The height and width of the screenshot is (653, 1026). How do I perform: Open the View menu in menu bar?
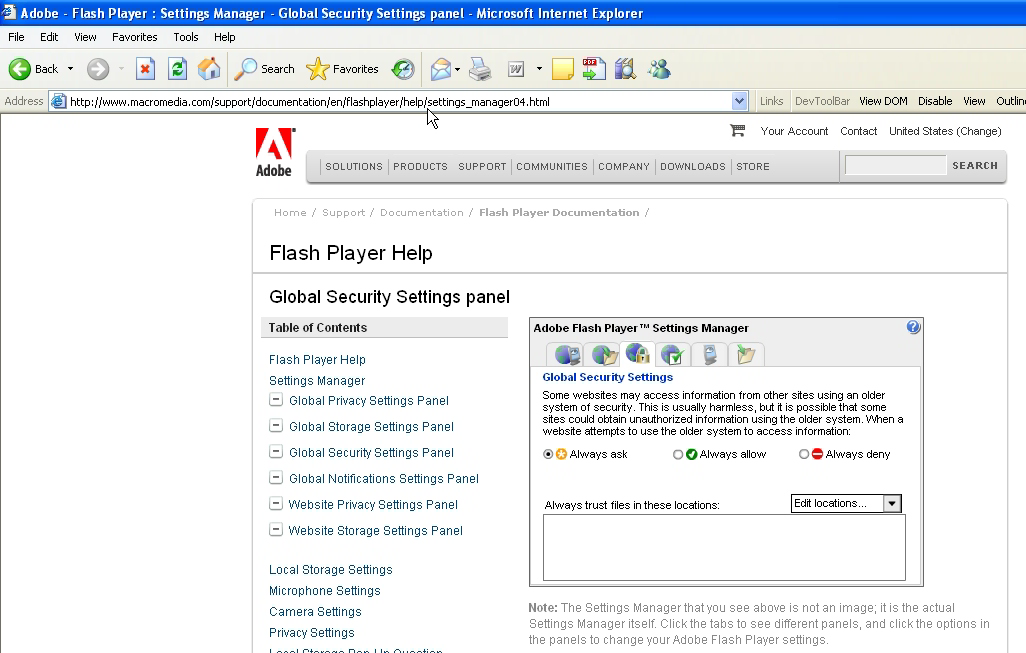point(85,37)
